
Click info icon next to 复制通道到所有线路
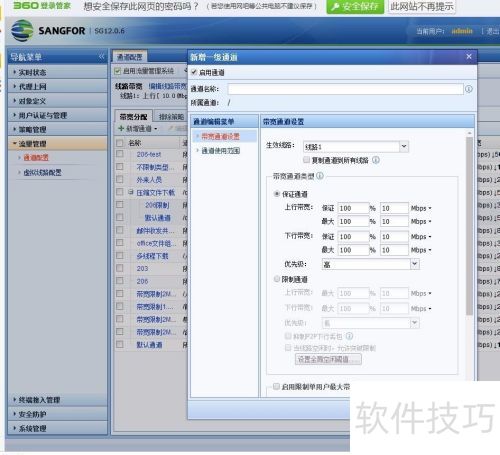(x=376, y=160)
